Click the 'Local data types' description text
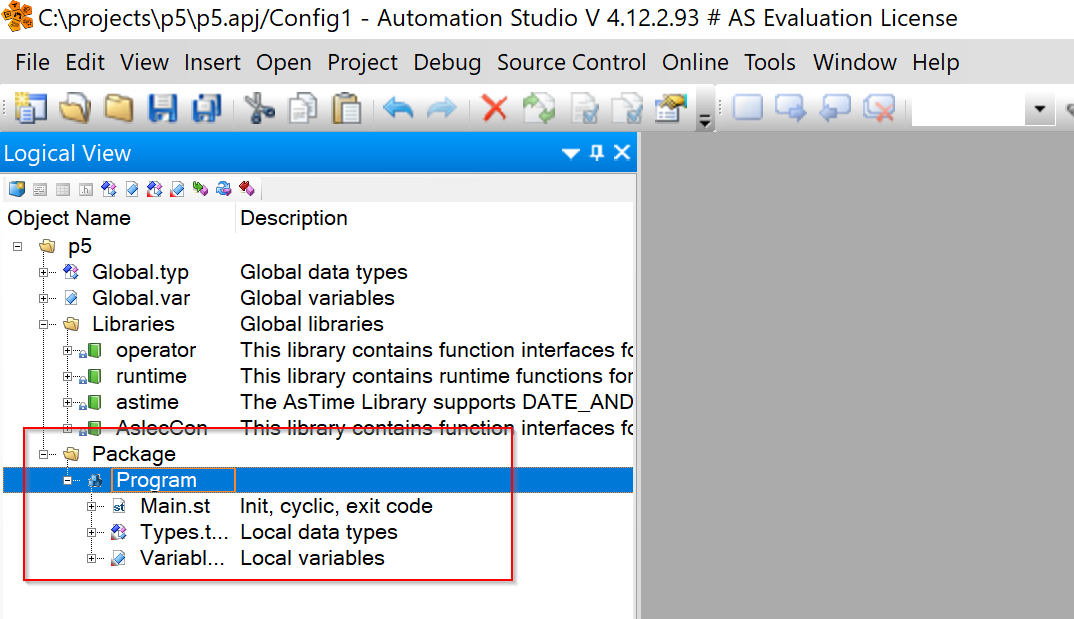The image size is (1074, 619). tap(319, 533)
